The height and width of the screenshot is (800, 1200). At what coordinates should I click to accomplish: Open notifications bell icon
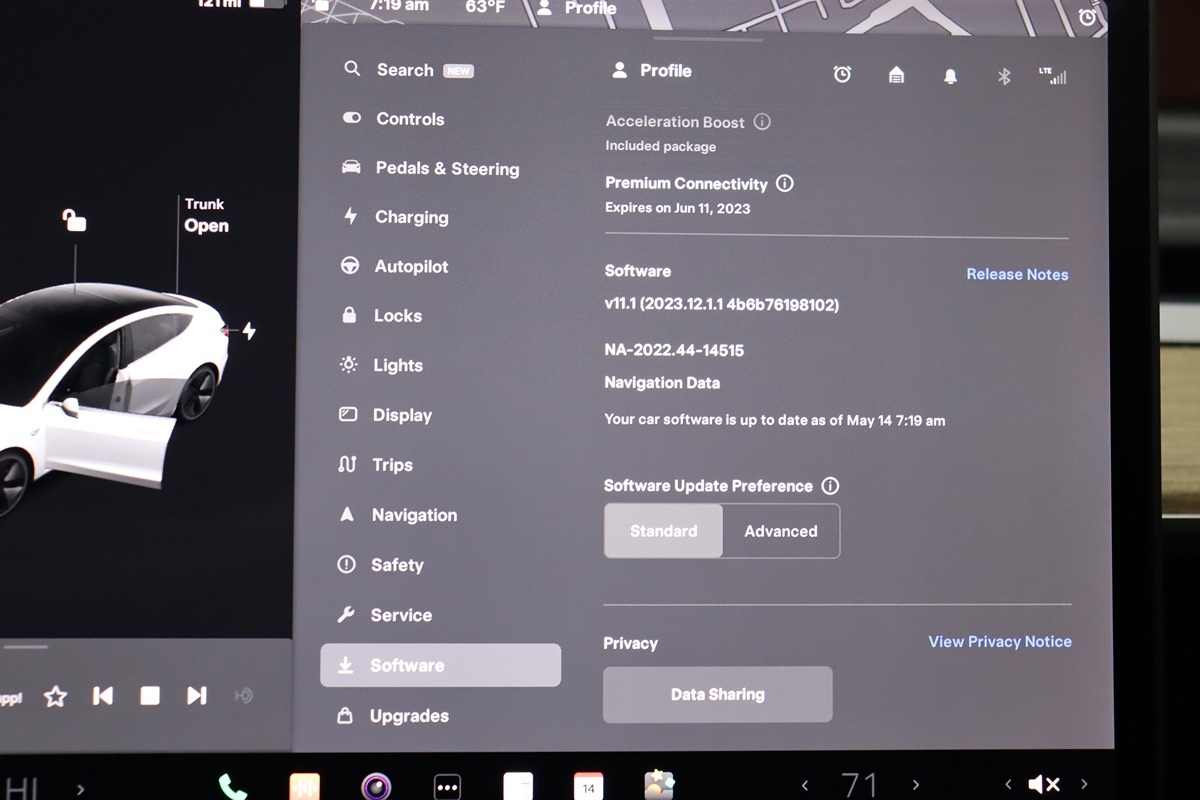coord(950,76)
